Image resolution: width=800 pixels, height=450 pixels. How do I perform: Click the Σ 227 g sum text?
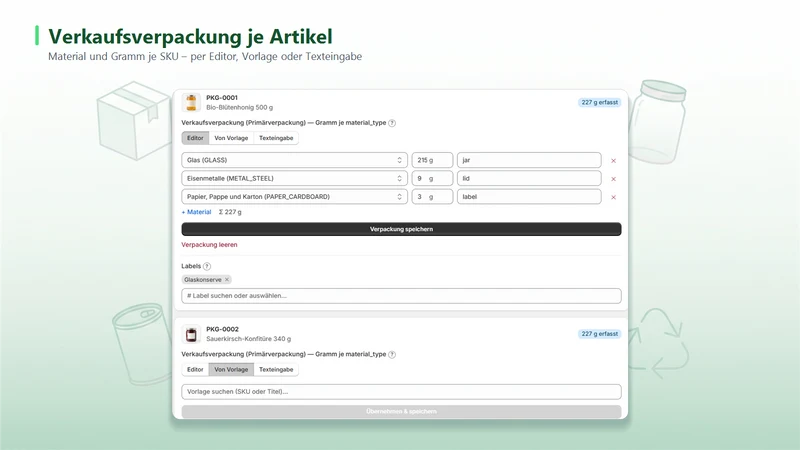coord(230,212)
